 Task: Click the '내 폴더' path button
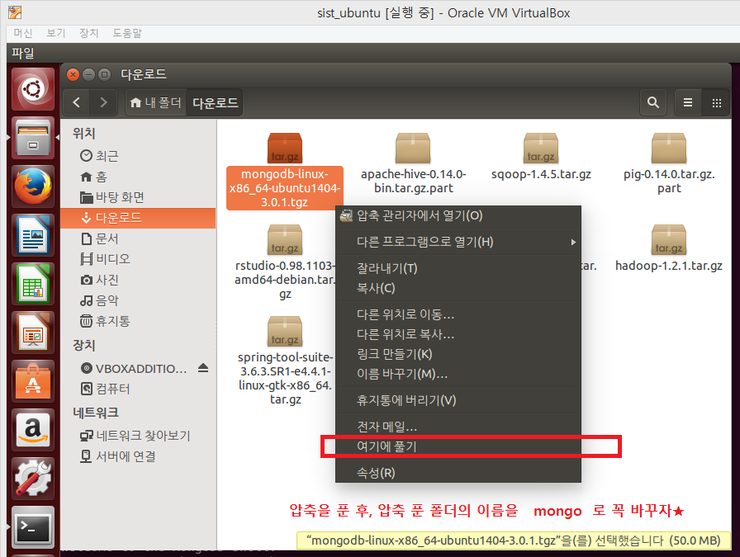coord(156,102)
